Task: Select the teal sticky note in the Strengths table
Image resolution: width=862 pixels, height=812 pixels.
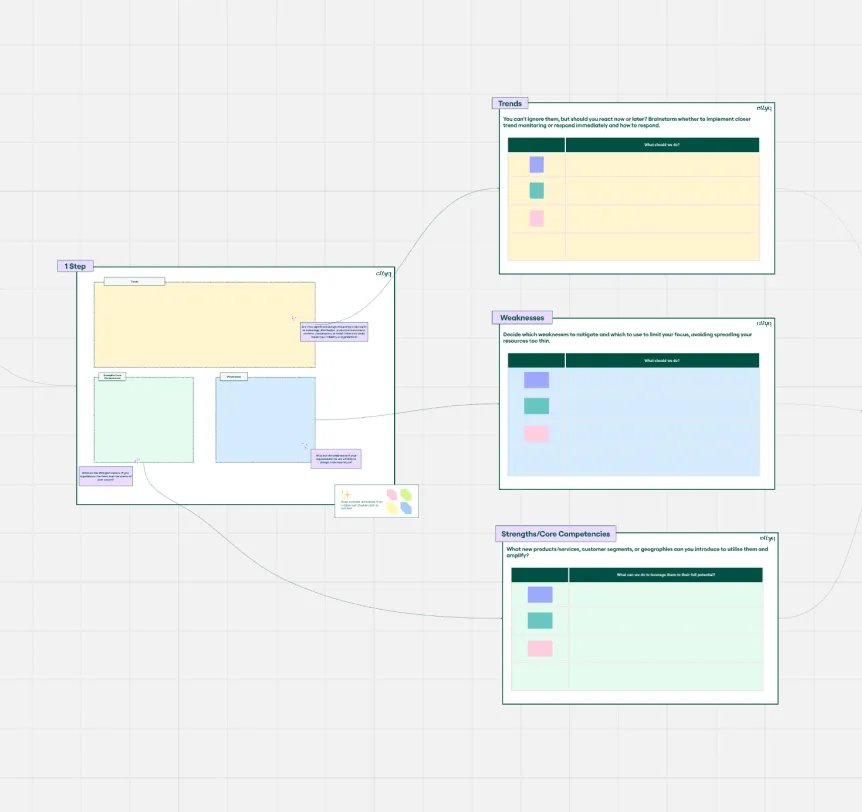Action: (x=540, y=621)
